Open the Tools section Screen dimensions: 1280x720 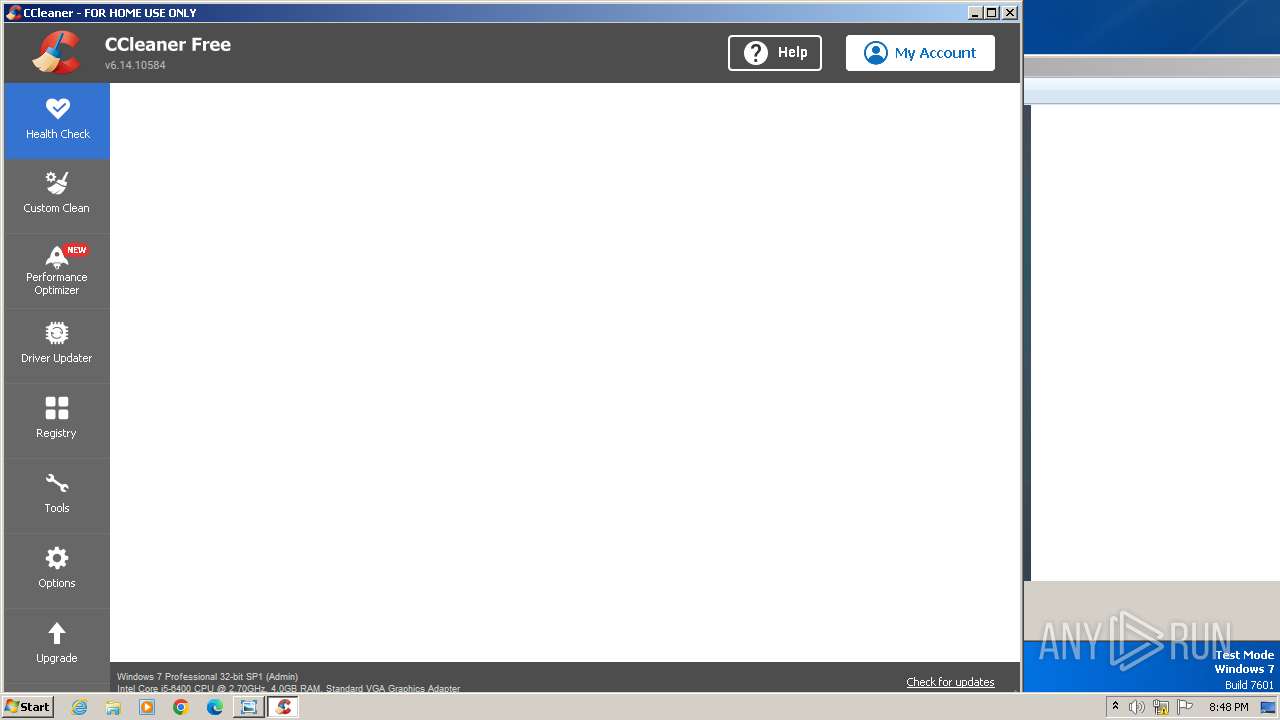(57, 496)
